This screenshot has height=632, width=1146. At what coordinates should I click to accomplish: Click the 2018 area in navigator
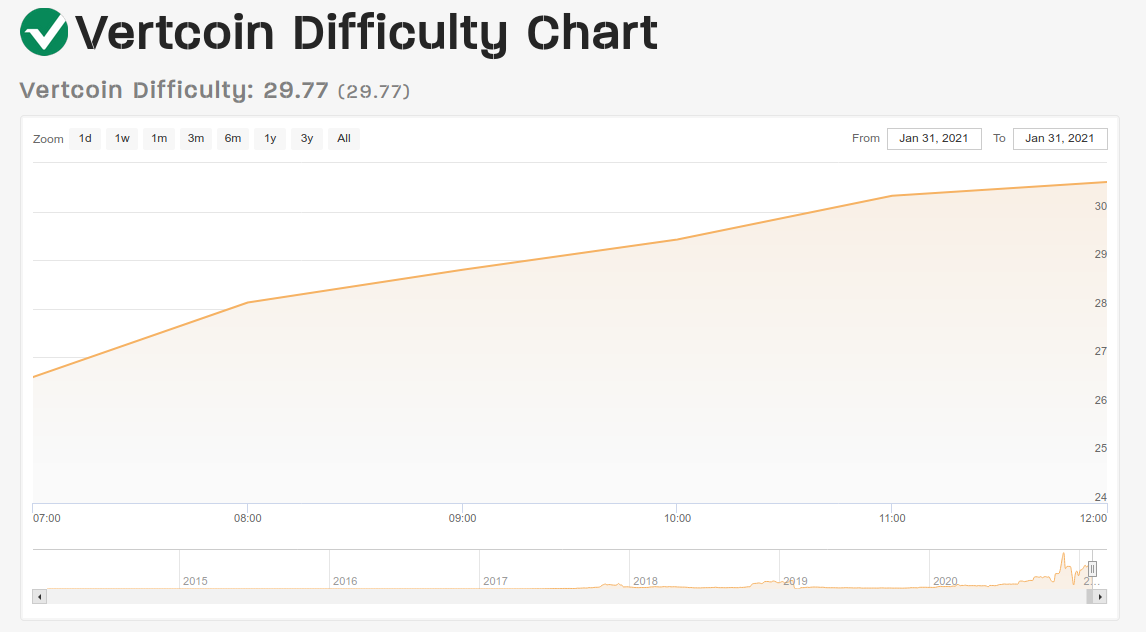pos(645,581)
